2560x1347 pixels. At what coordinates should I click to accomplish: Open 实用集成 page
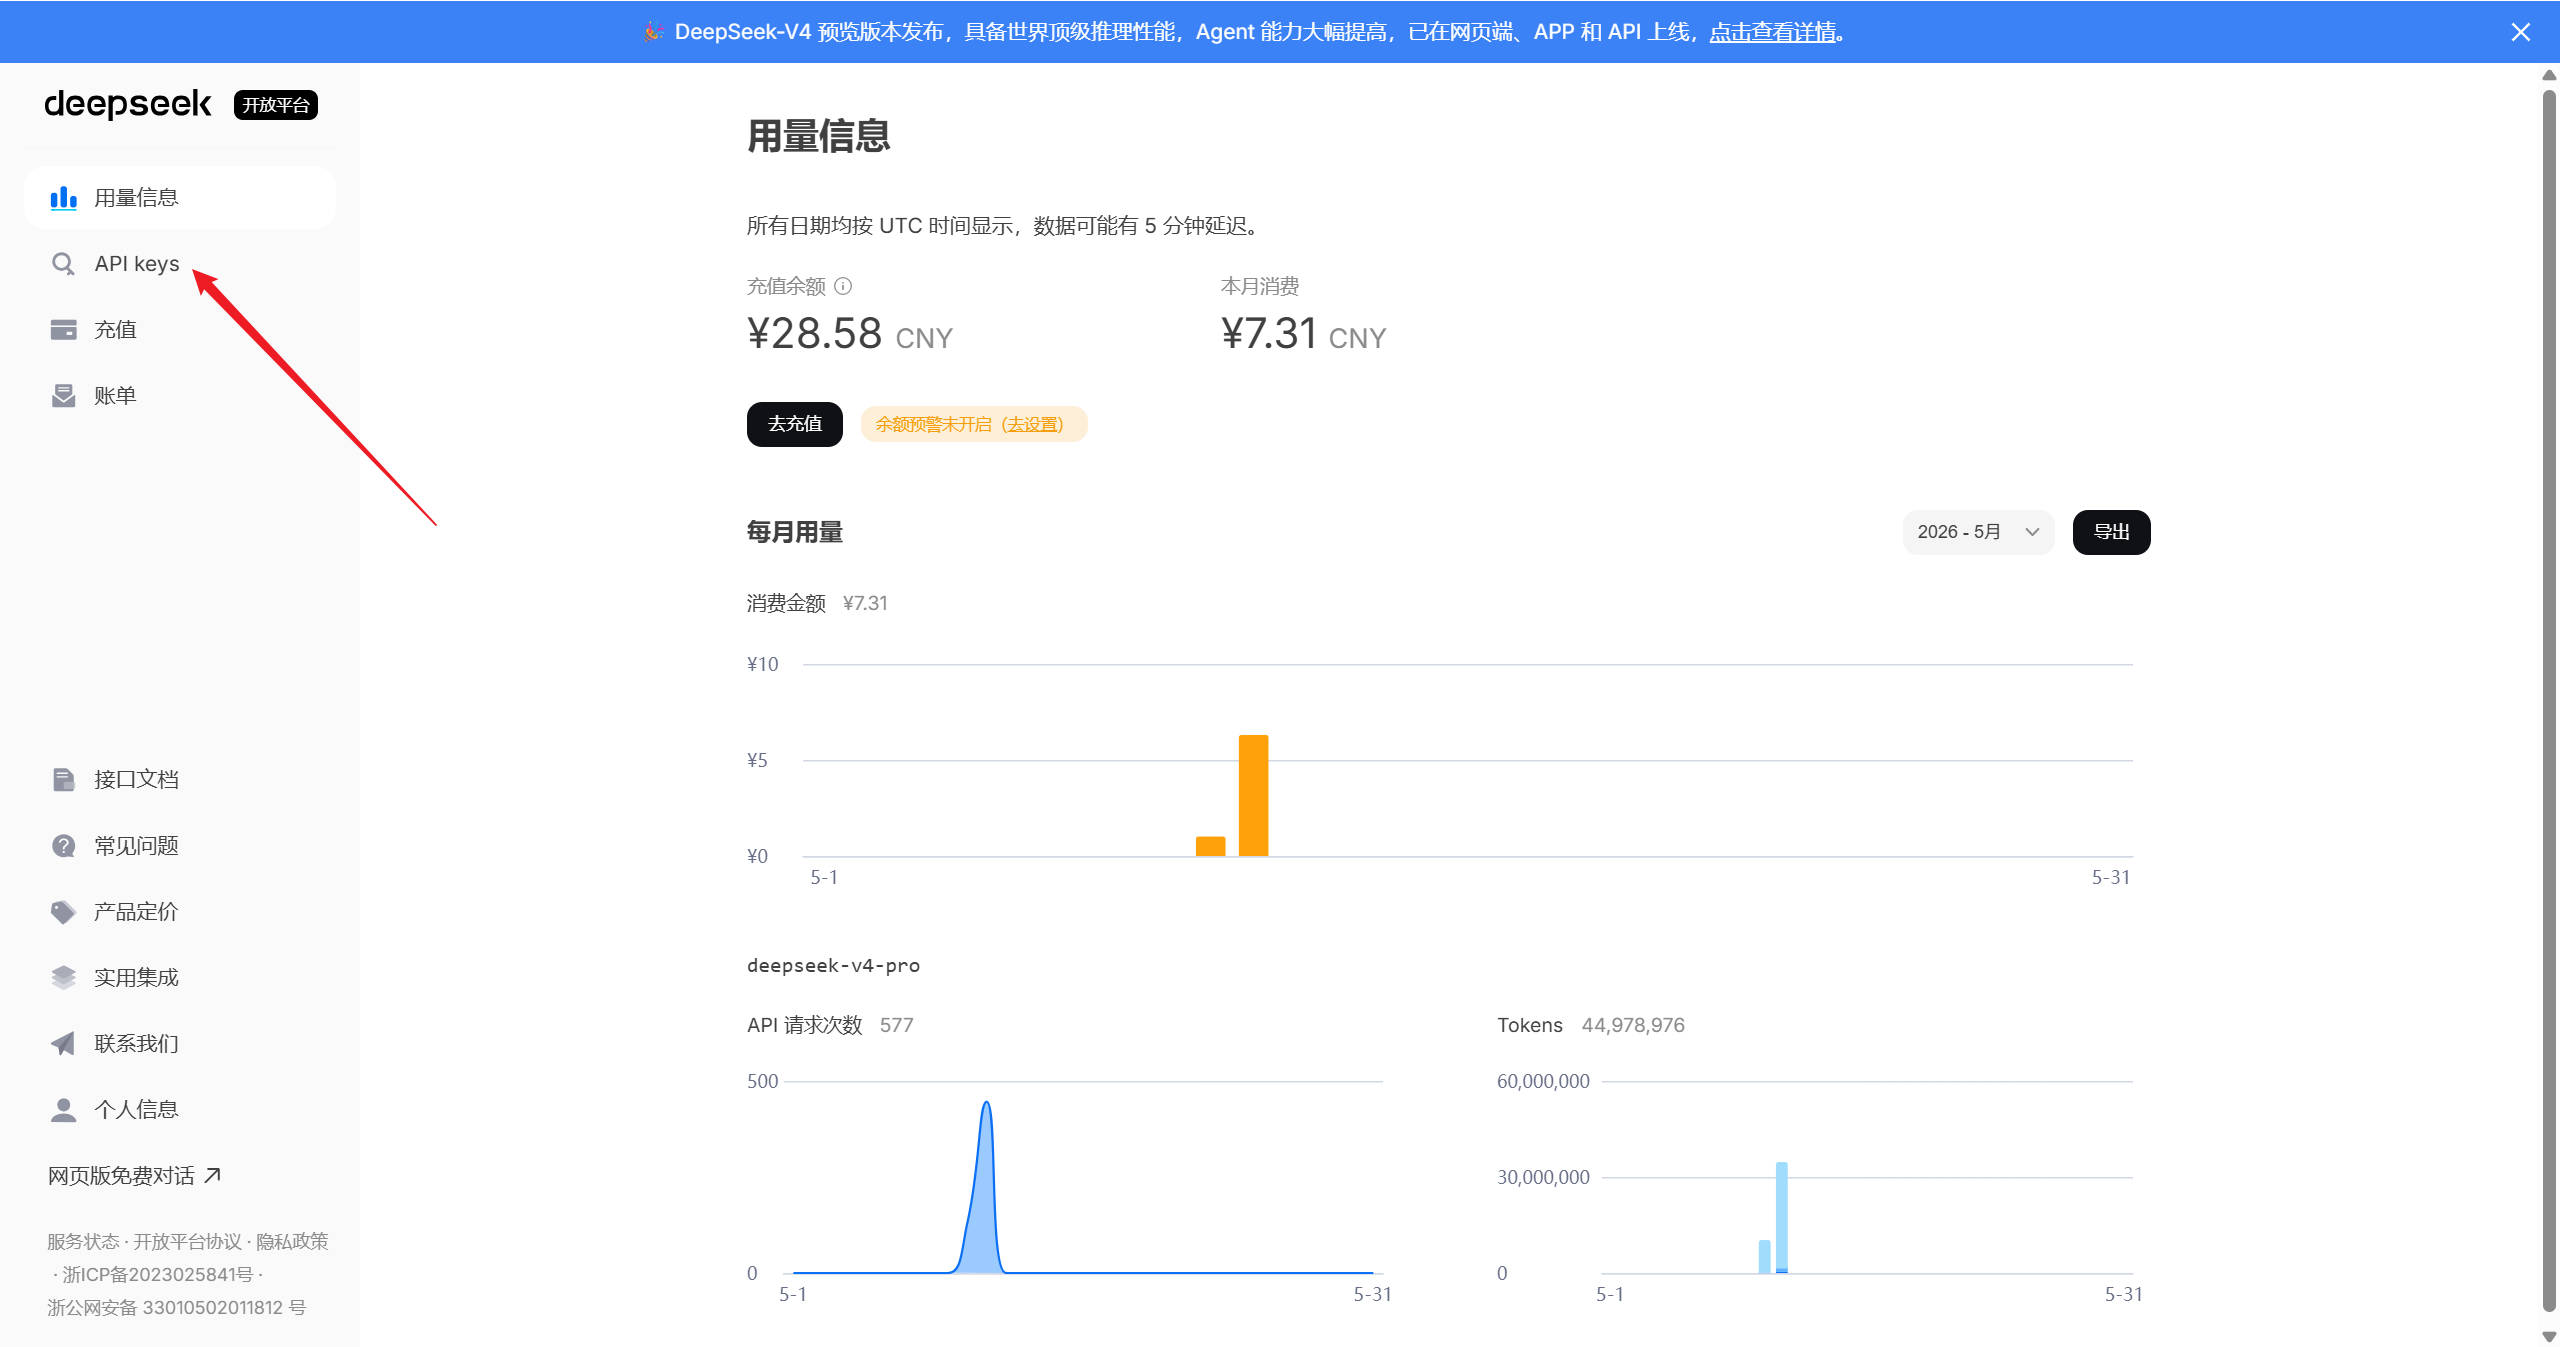[180, 978]
